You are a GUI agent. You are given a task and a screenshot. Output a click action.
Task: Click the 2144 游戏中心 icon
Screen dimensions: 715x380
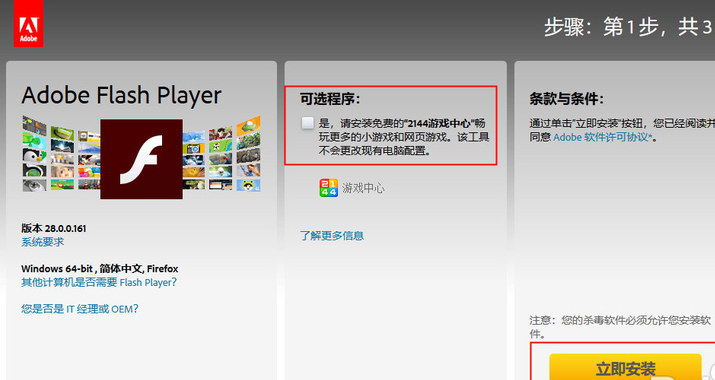pos(328,188)
